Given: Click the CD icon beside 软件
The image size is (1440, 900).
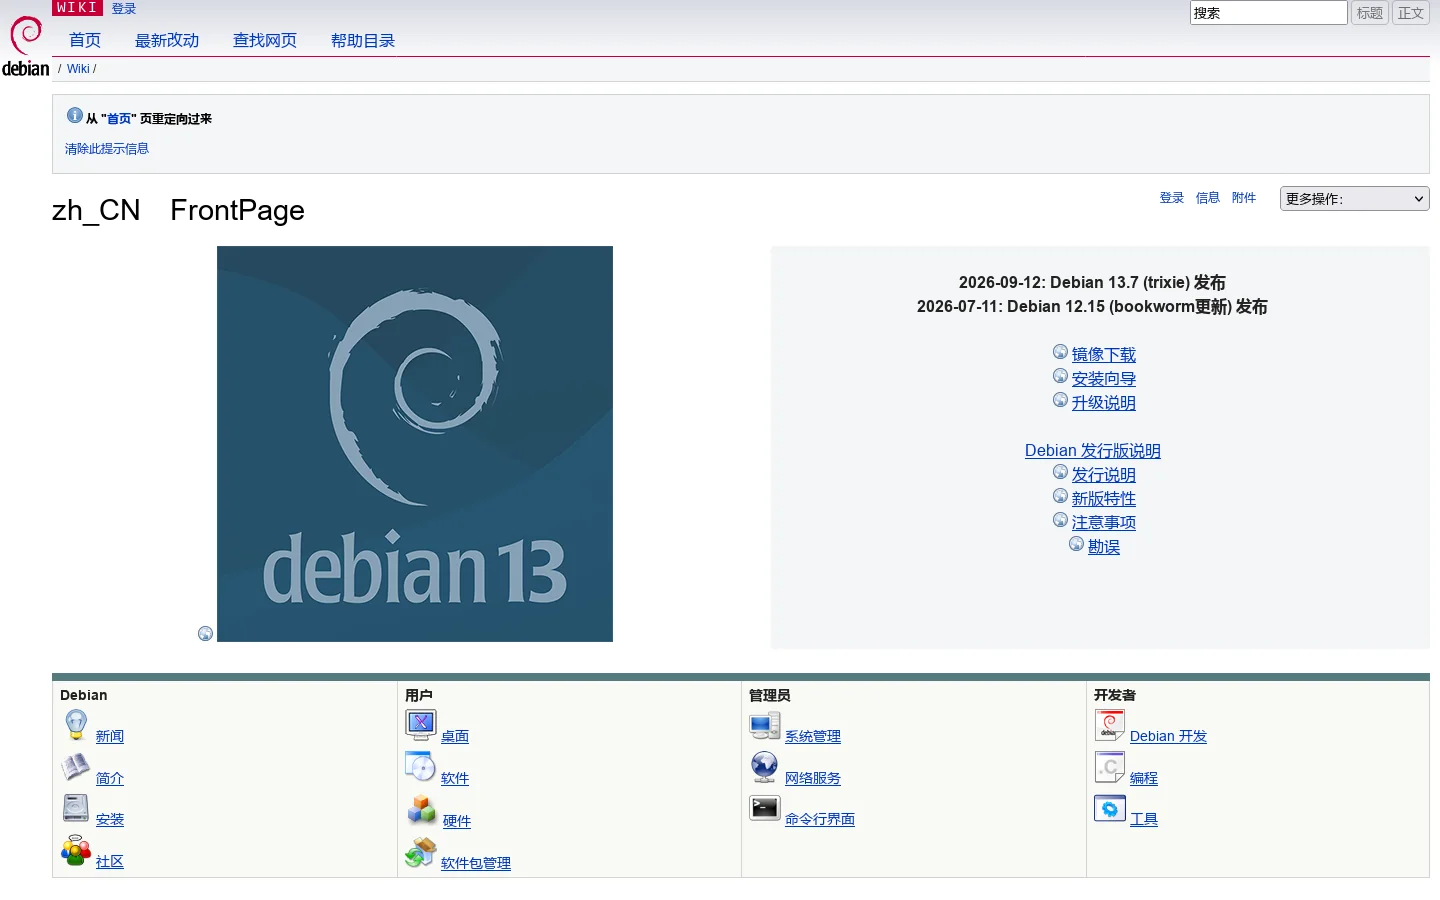Looking at the screenshot, I should coord(421,767).
